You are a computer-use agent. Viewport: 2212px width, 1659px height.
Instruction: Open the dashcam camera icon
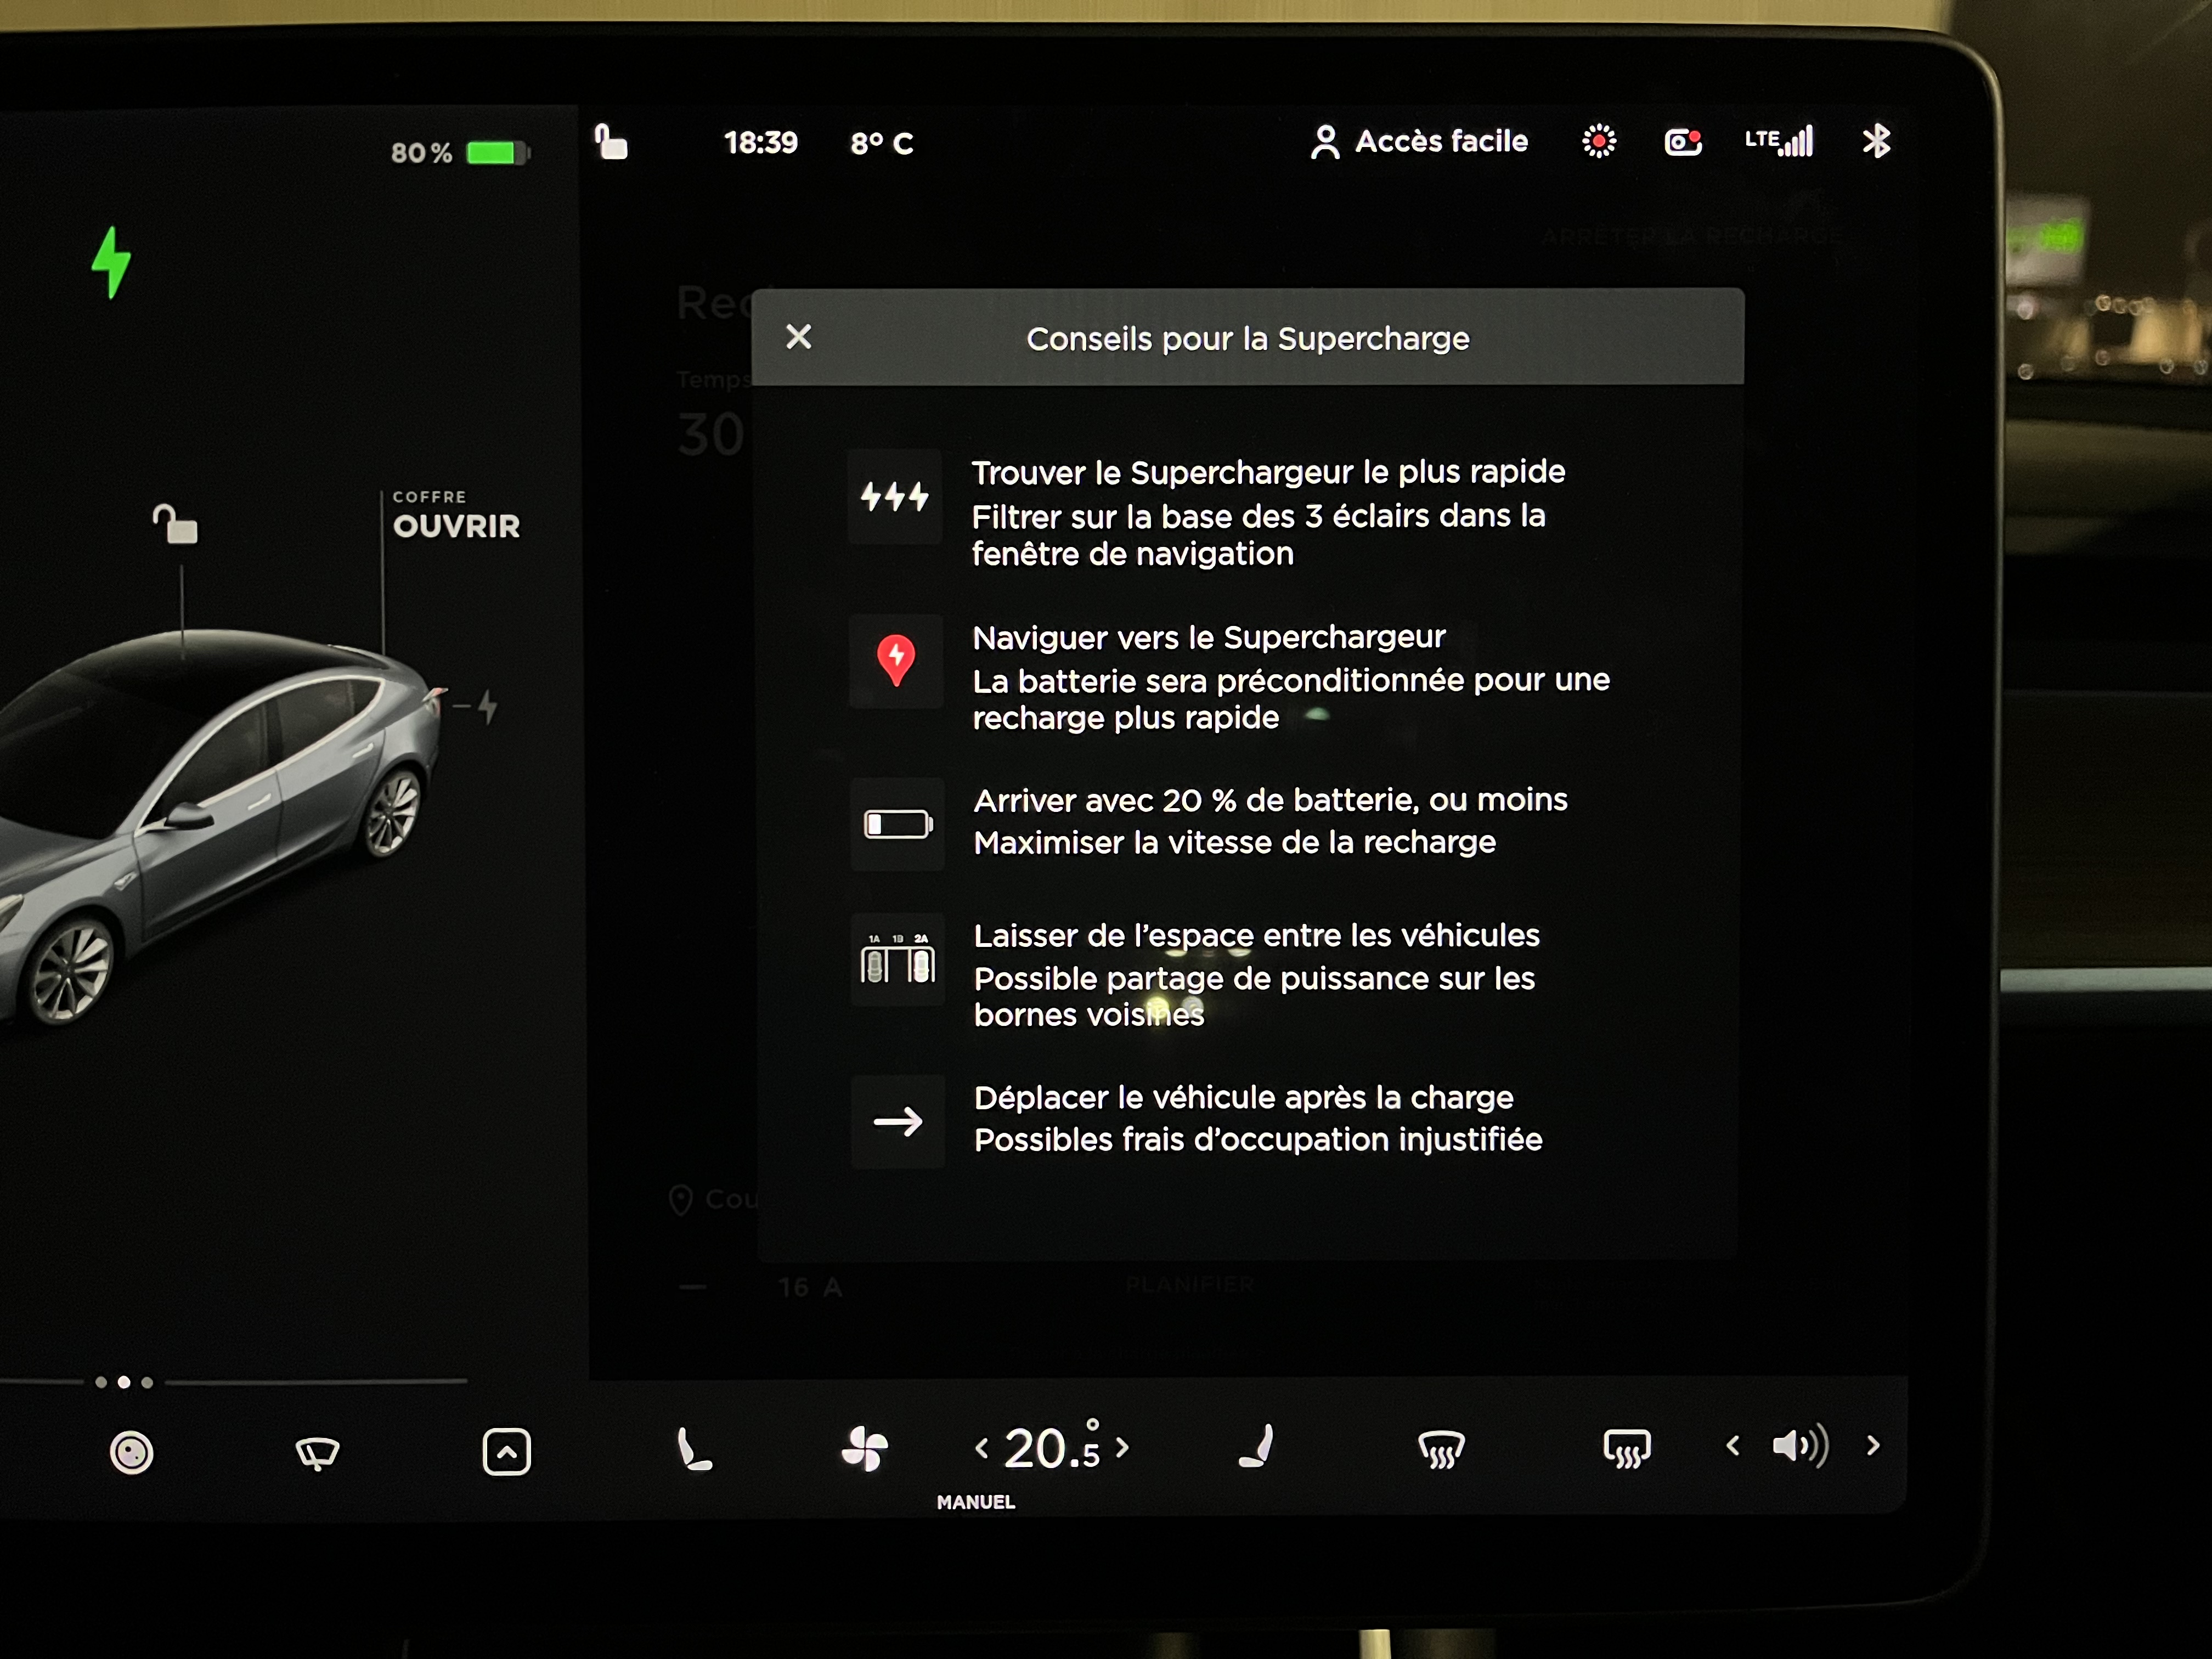pos(1683,142)
